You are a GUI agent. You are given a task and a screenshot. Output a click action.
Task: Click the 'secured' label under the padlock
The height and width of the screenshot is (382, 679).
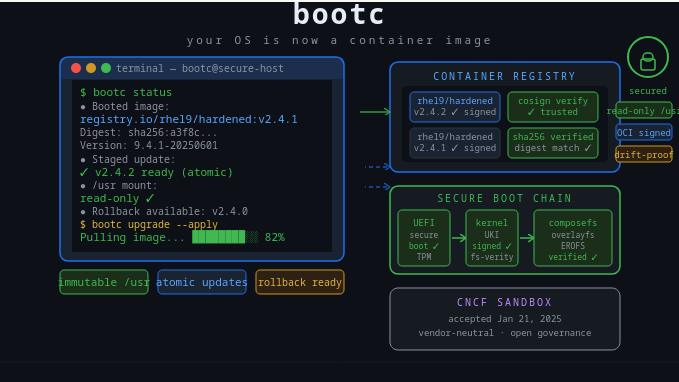pyautogui.click(x=648, y=91)
